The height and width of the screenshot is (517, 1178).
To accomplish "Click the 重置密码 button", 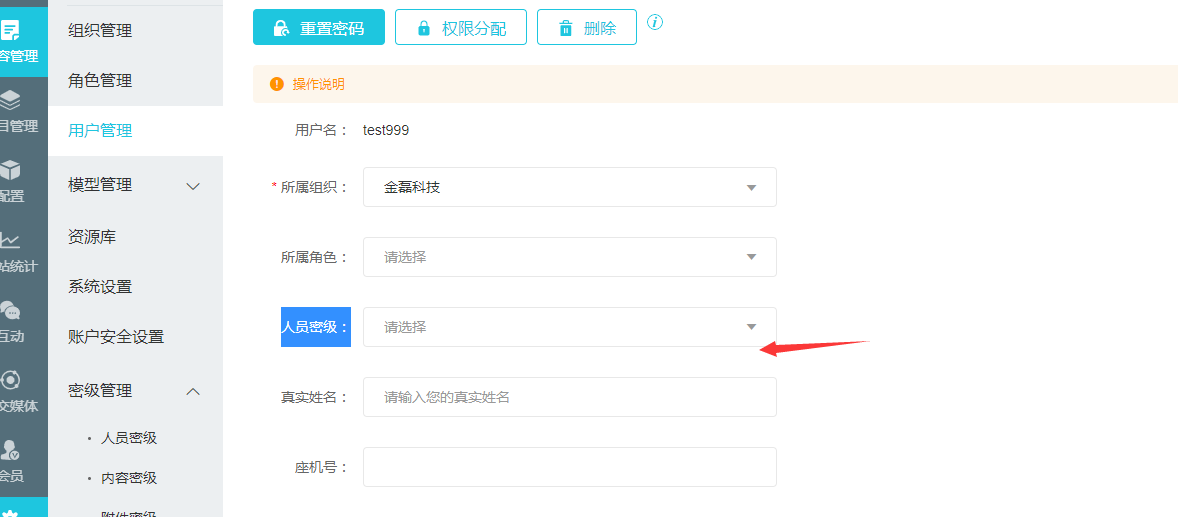I will [320, 28].
